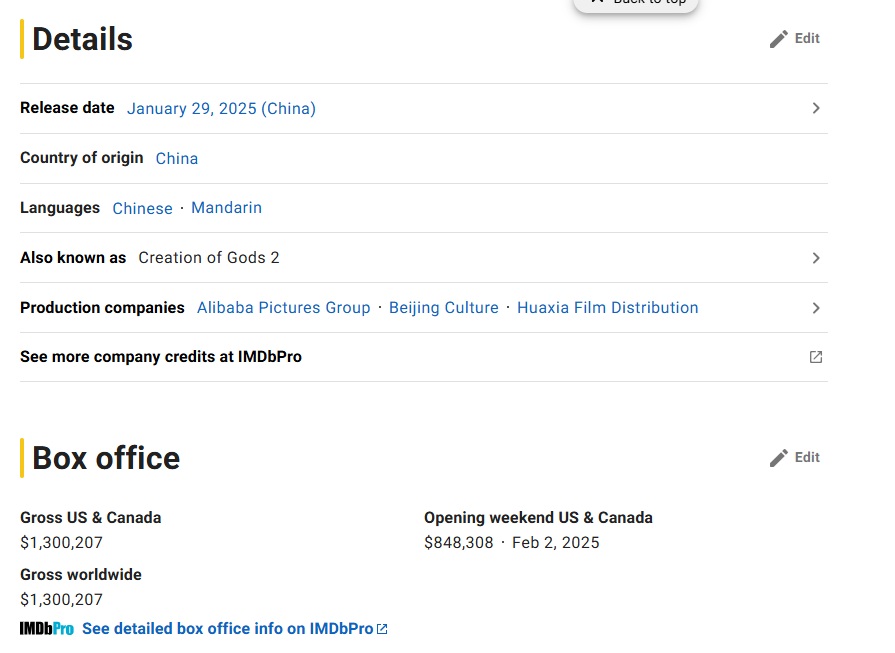Viewport: 895px width, 653px height.
Task: Open external link icon on IMDbPro credits row
Action: pos(816,357)
